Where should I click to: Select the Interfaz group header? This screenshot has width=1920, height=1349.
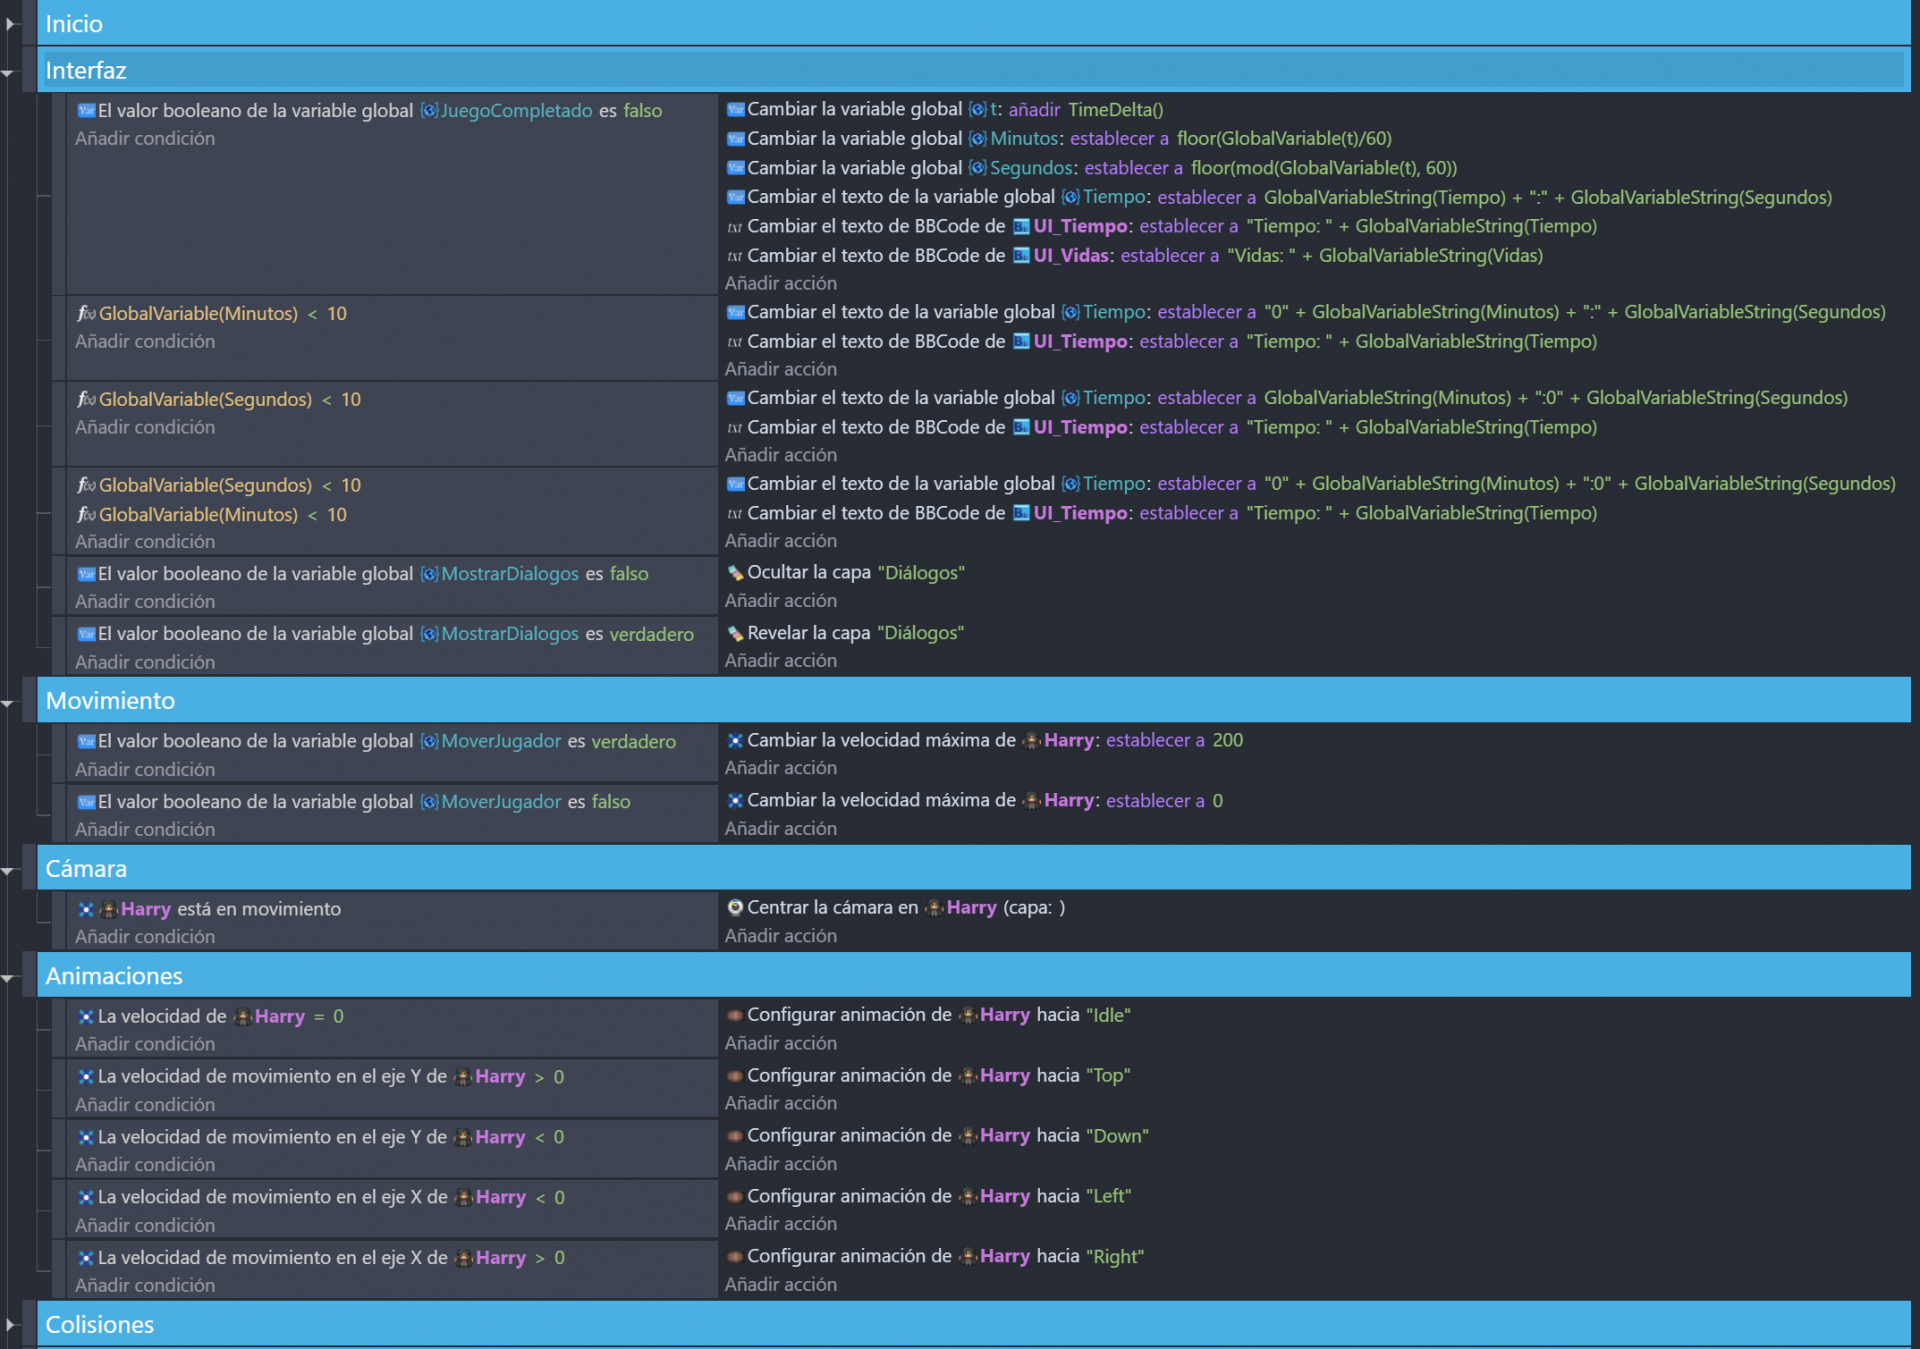coord(973,70)
